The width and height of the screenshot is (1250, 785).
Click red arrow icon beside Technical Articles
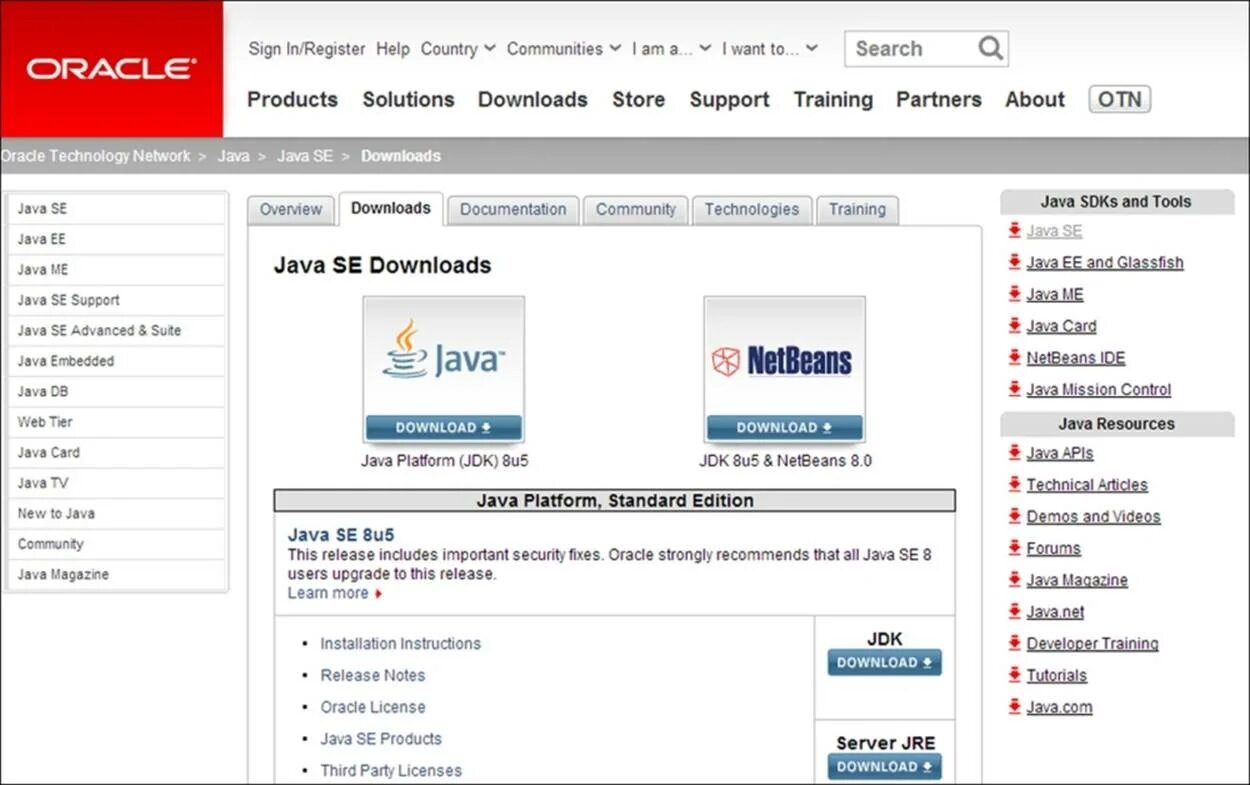[1015, 485]
